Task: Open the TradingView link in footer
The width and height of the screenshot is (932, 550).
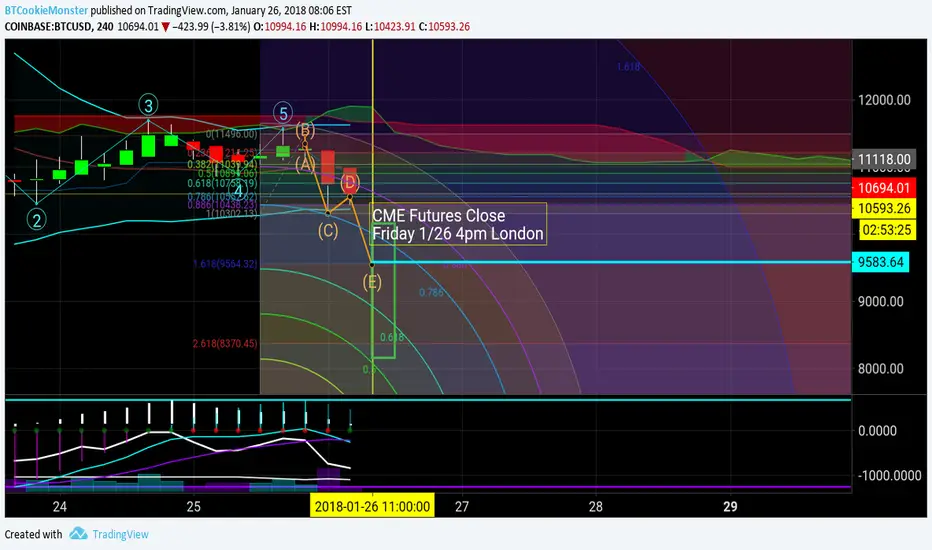Action: tap(120, 534)
